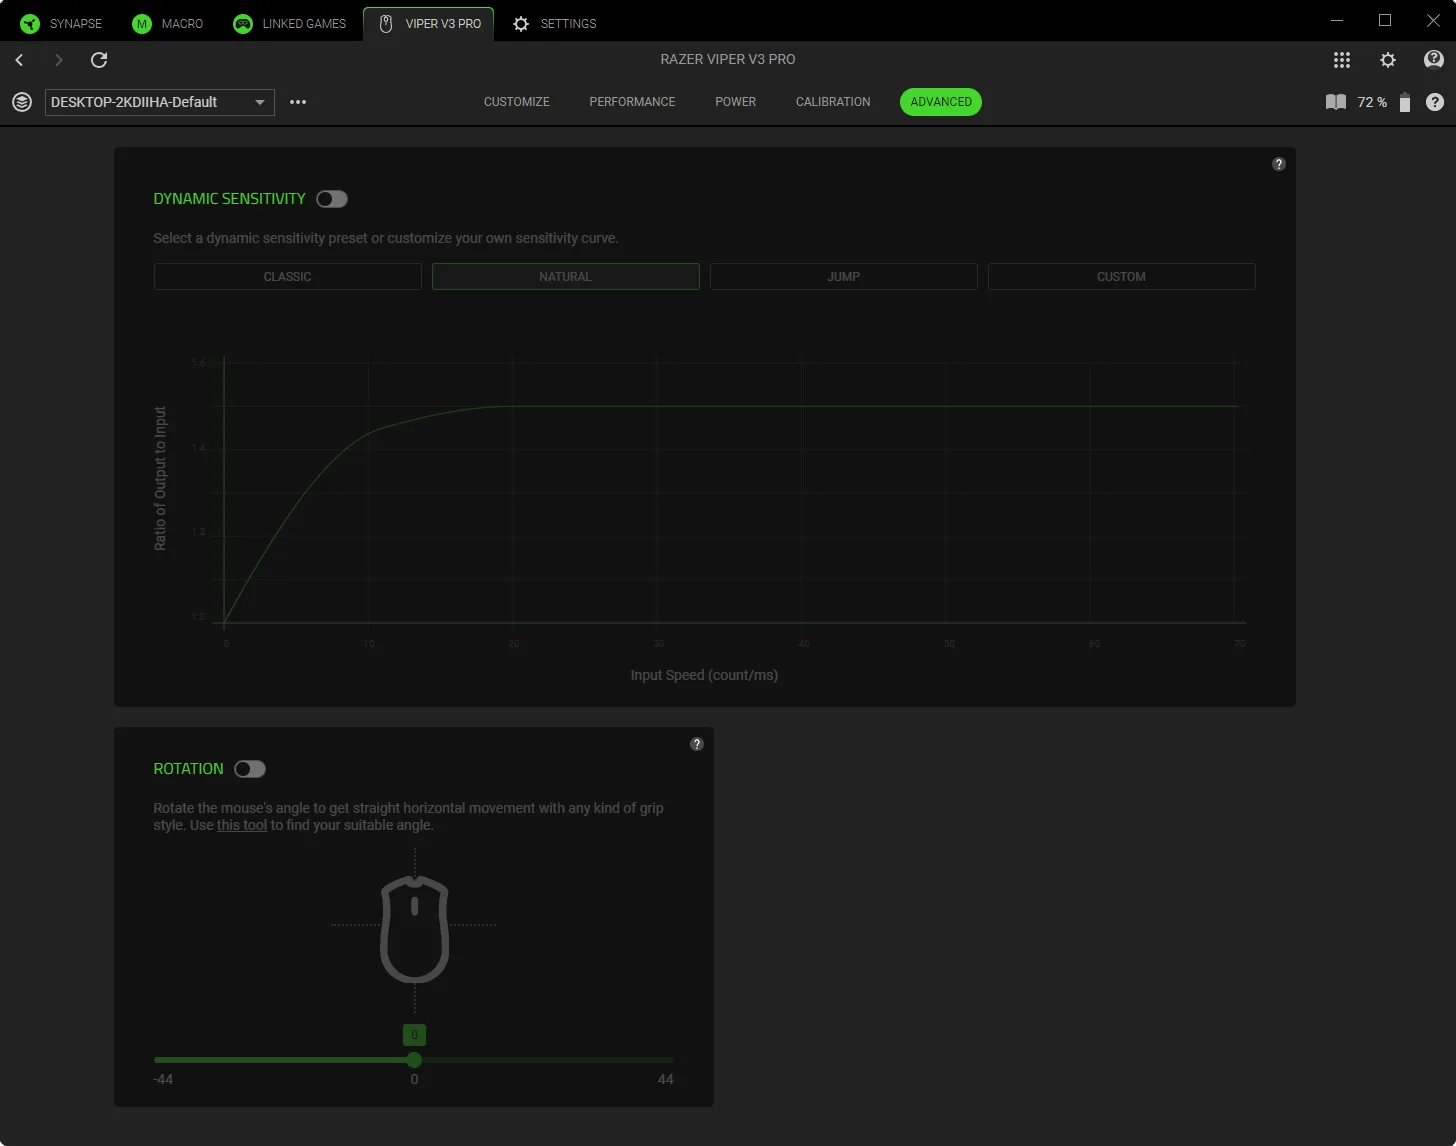
Task: Open the Power section
Action: [736, 102]
